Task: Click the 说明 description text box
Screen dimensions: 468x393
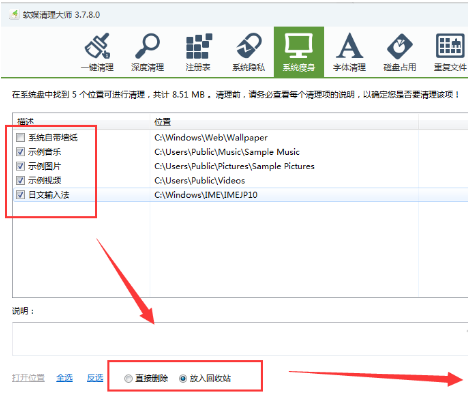Action: [240, 339]
